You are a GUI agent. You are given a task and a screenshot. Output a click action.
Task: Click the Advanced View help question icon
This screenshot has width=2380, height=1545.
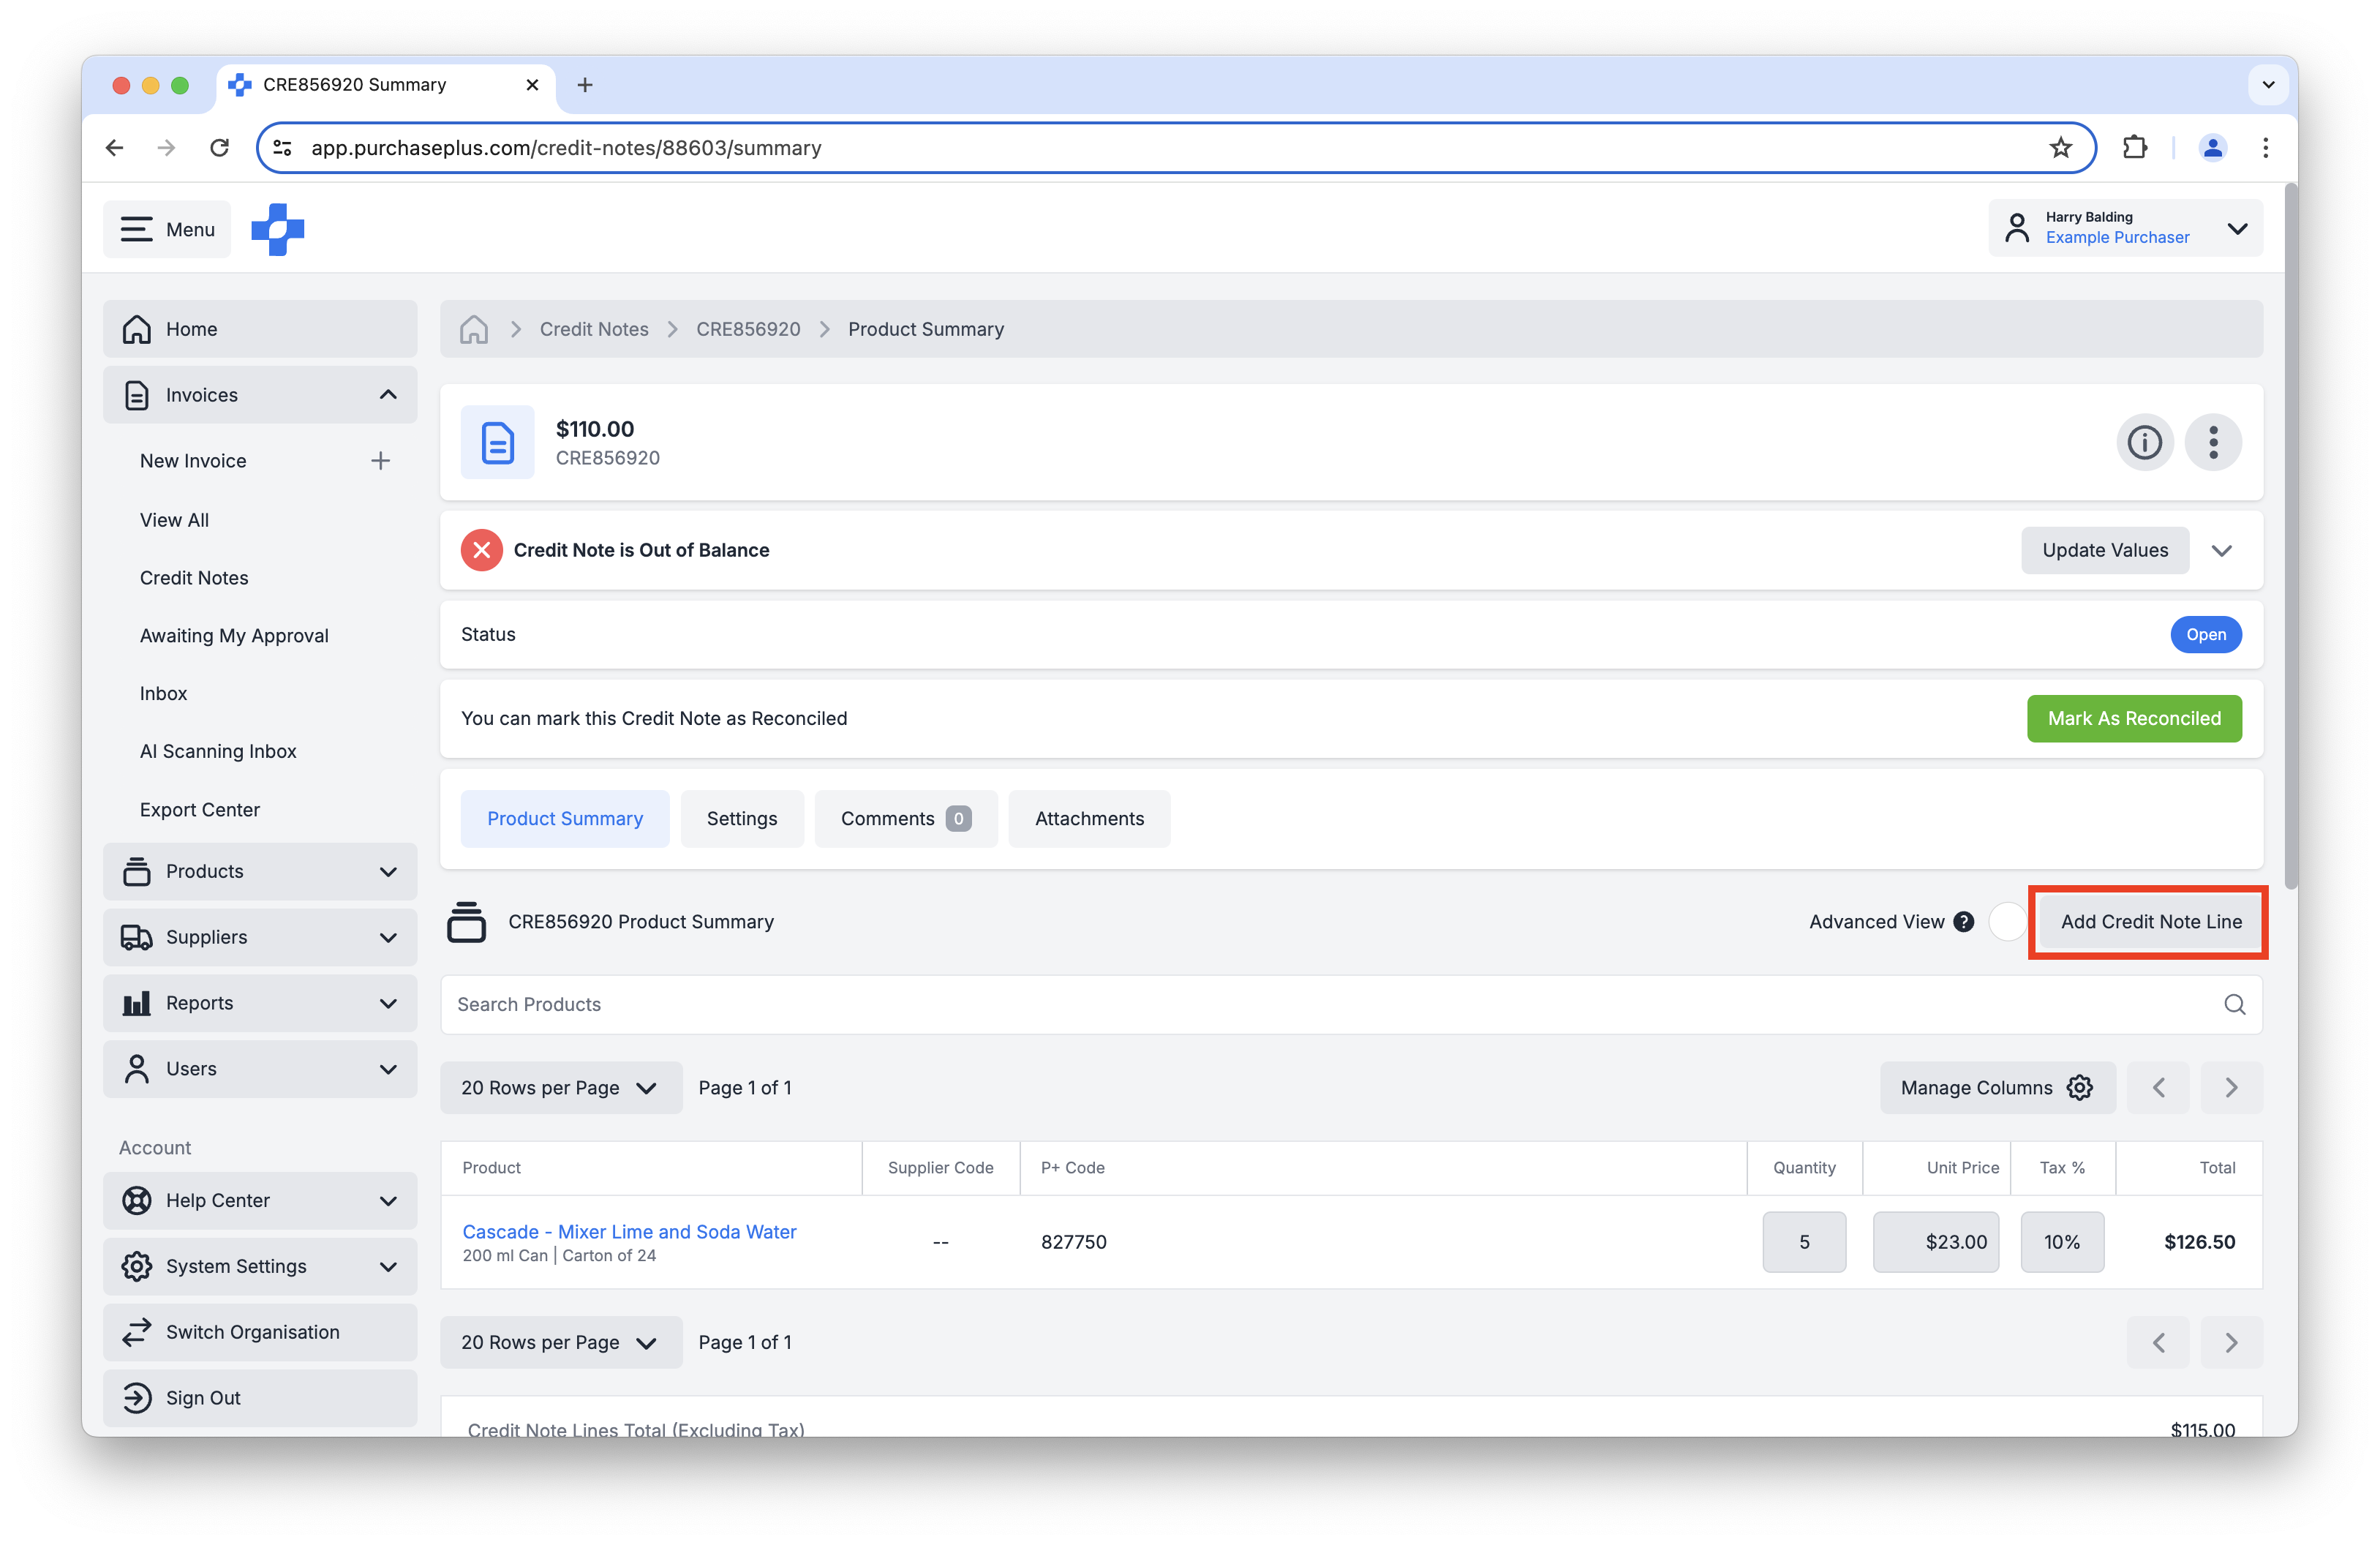coord(1963,922)
